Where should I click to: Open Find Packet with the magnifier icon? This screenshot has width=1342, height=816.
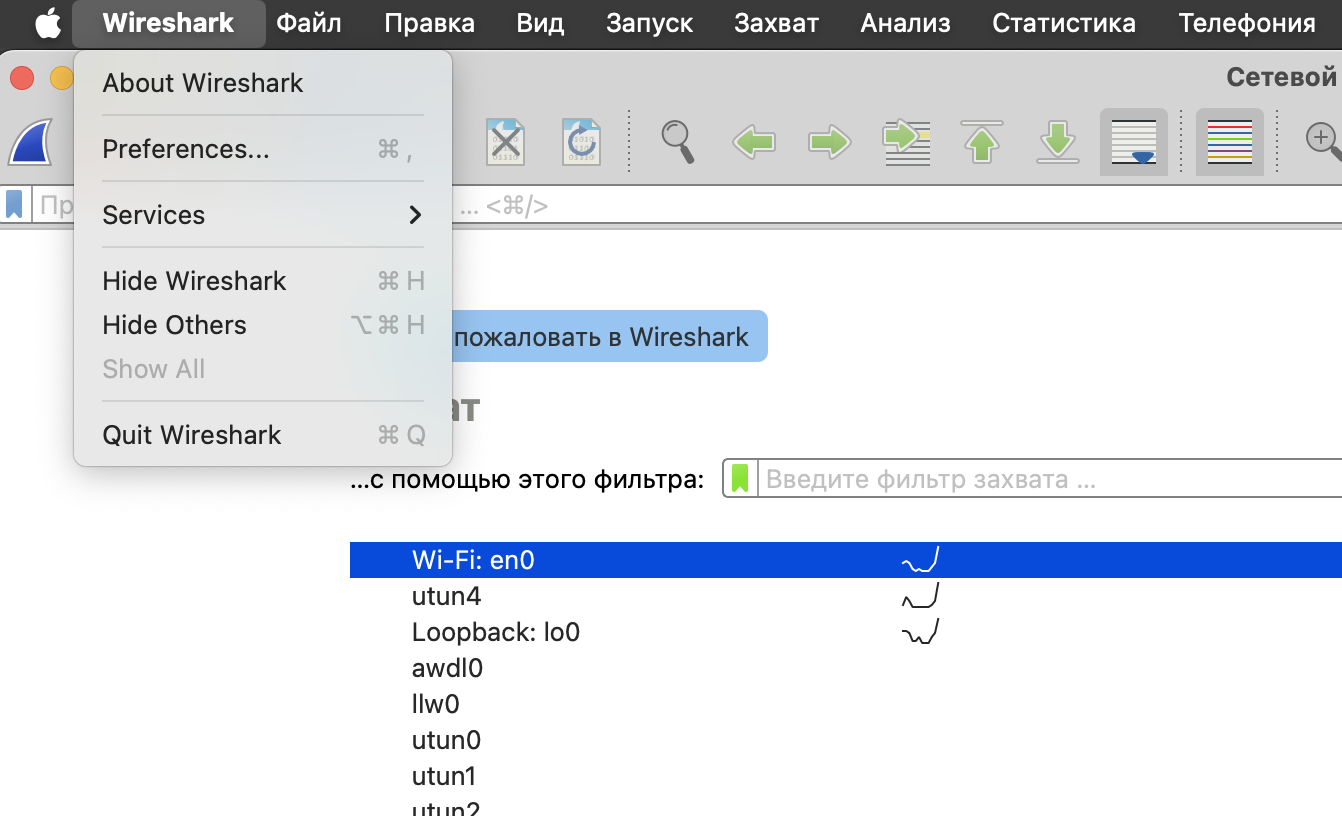tap(679, 142)
